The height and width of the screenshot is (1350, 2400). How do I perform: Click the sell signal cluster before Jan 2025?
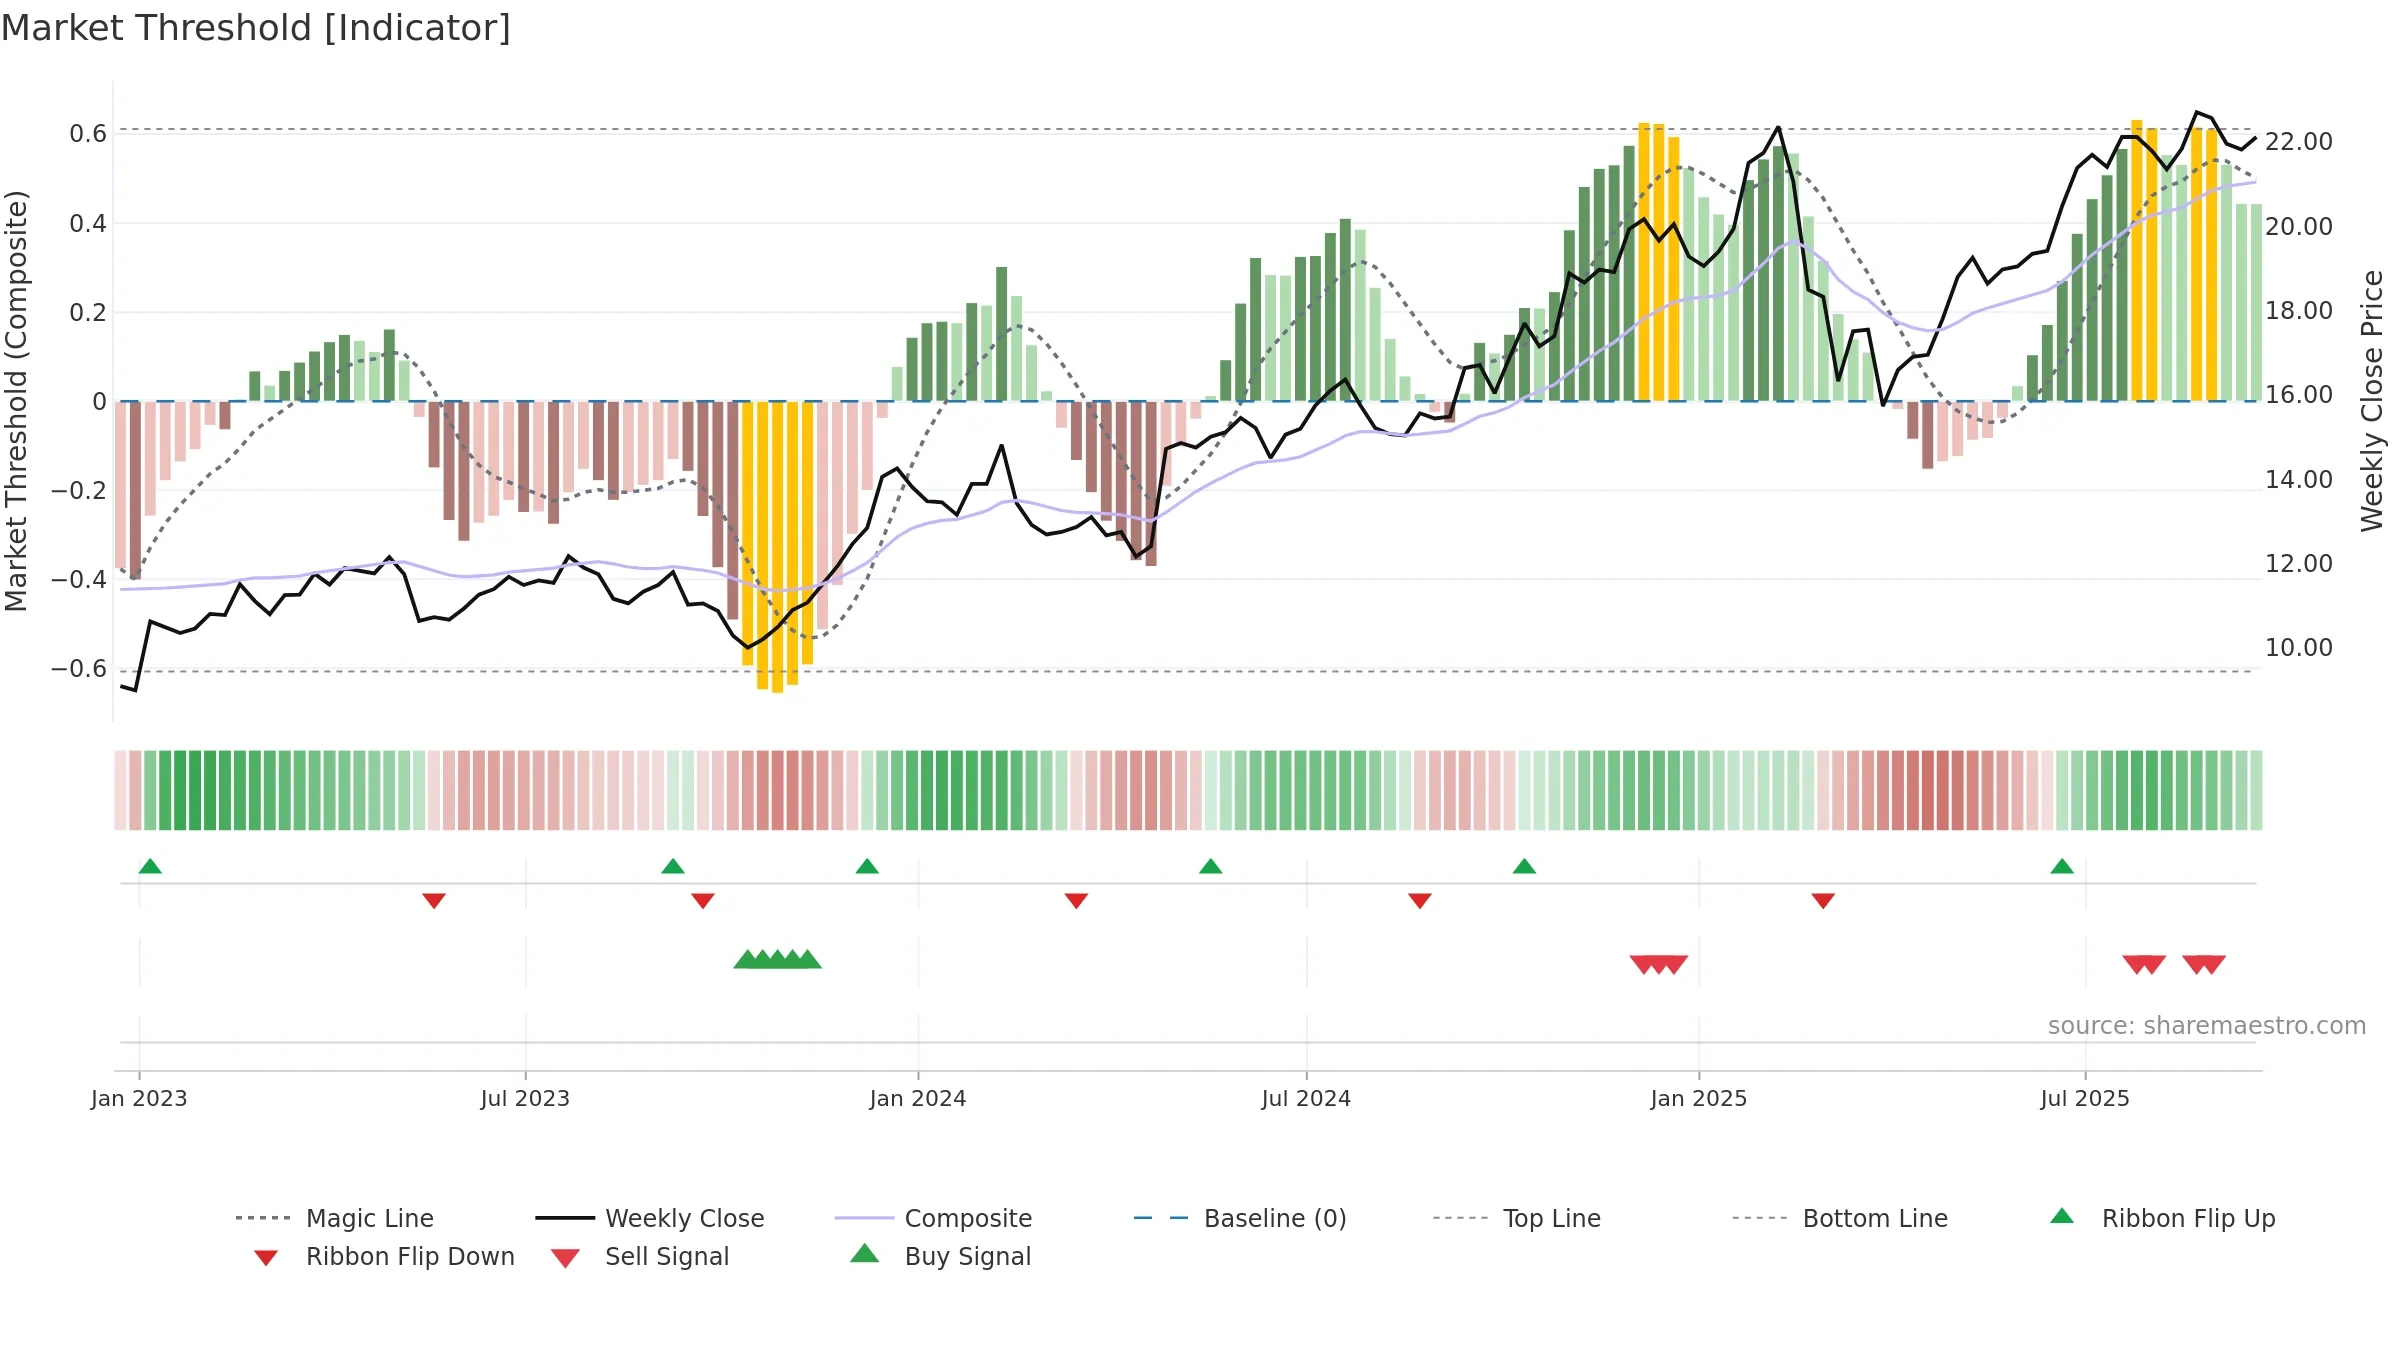1659,965
